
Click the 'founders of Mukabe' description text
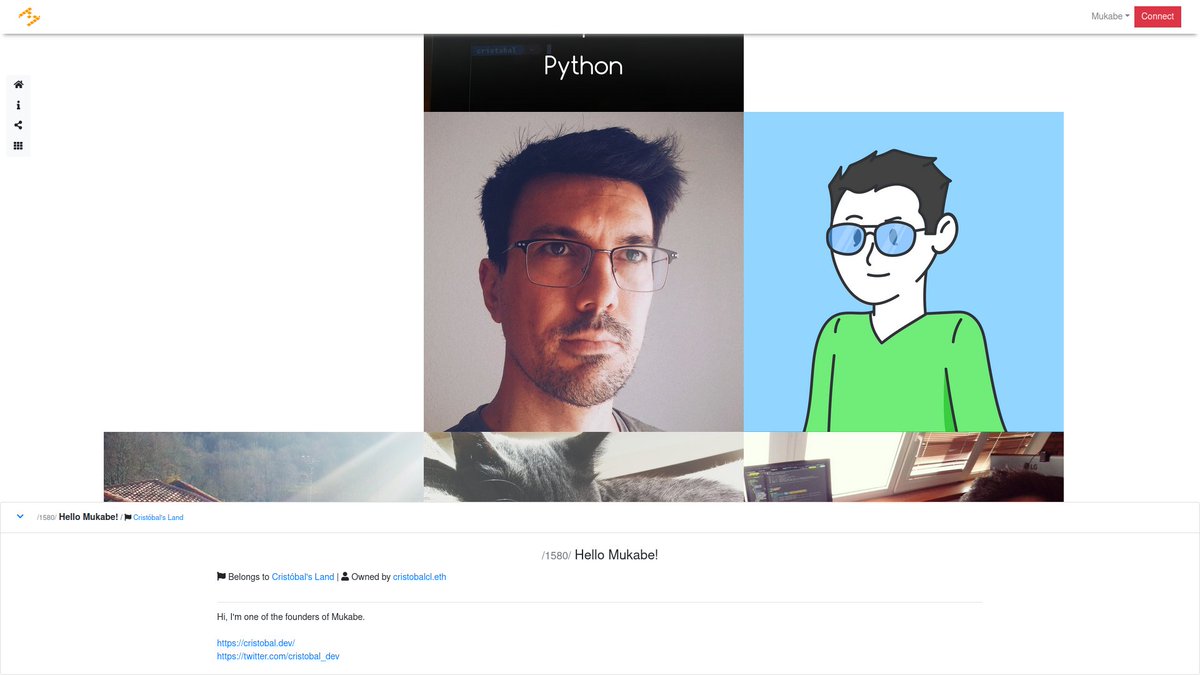tap(291, 617)
